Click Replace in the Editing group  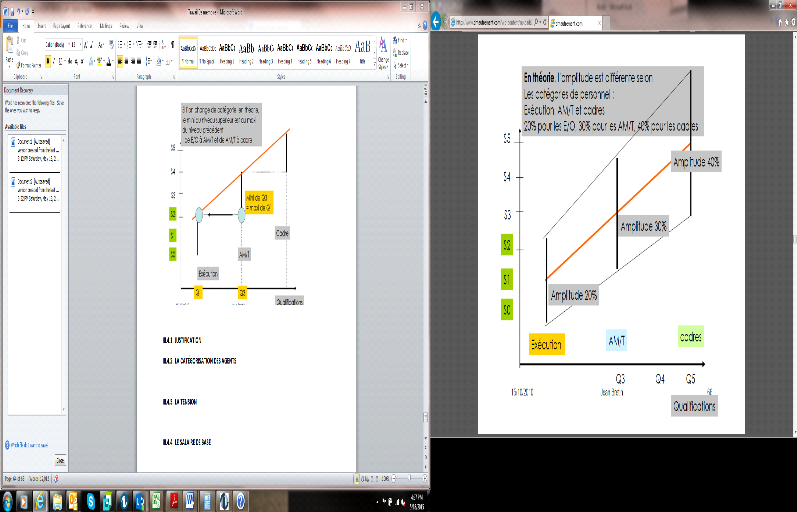(401, 52)
